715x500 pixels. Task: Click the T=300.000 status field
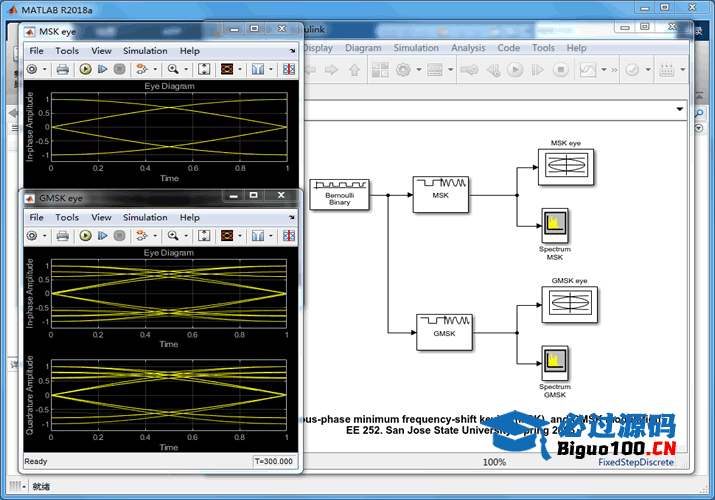pyautogui.click(x=274, y=461)
